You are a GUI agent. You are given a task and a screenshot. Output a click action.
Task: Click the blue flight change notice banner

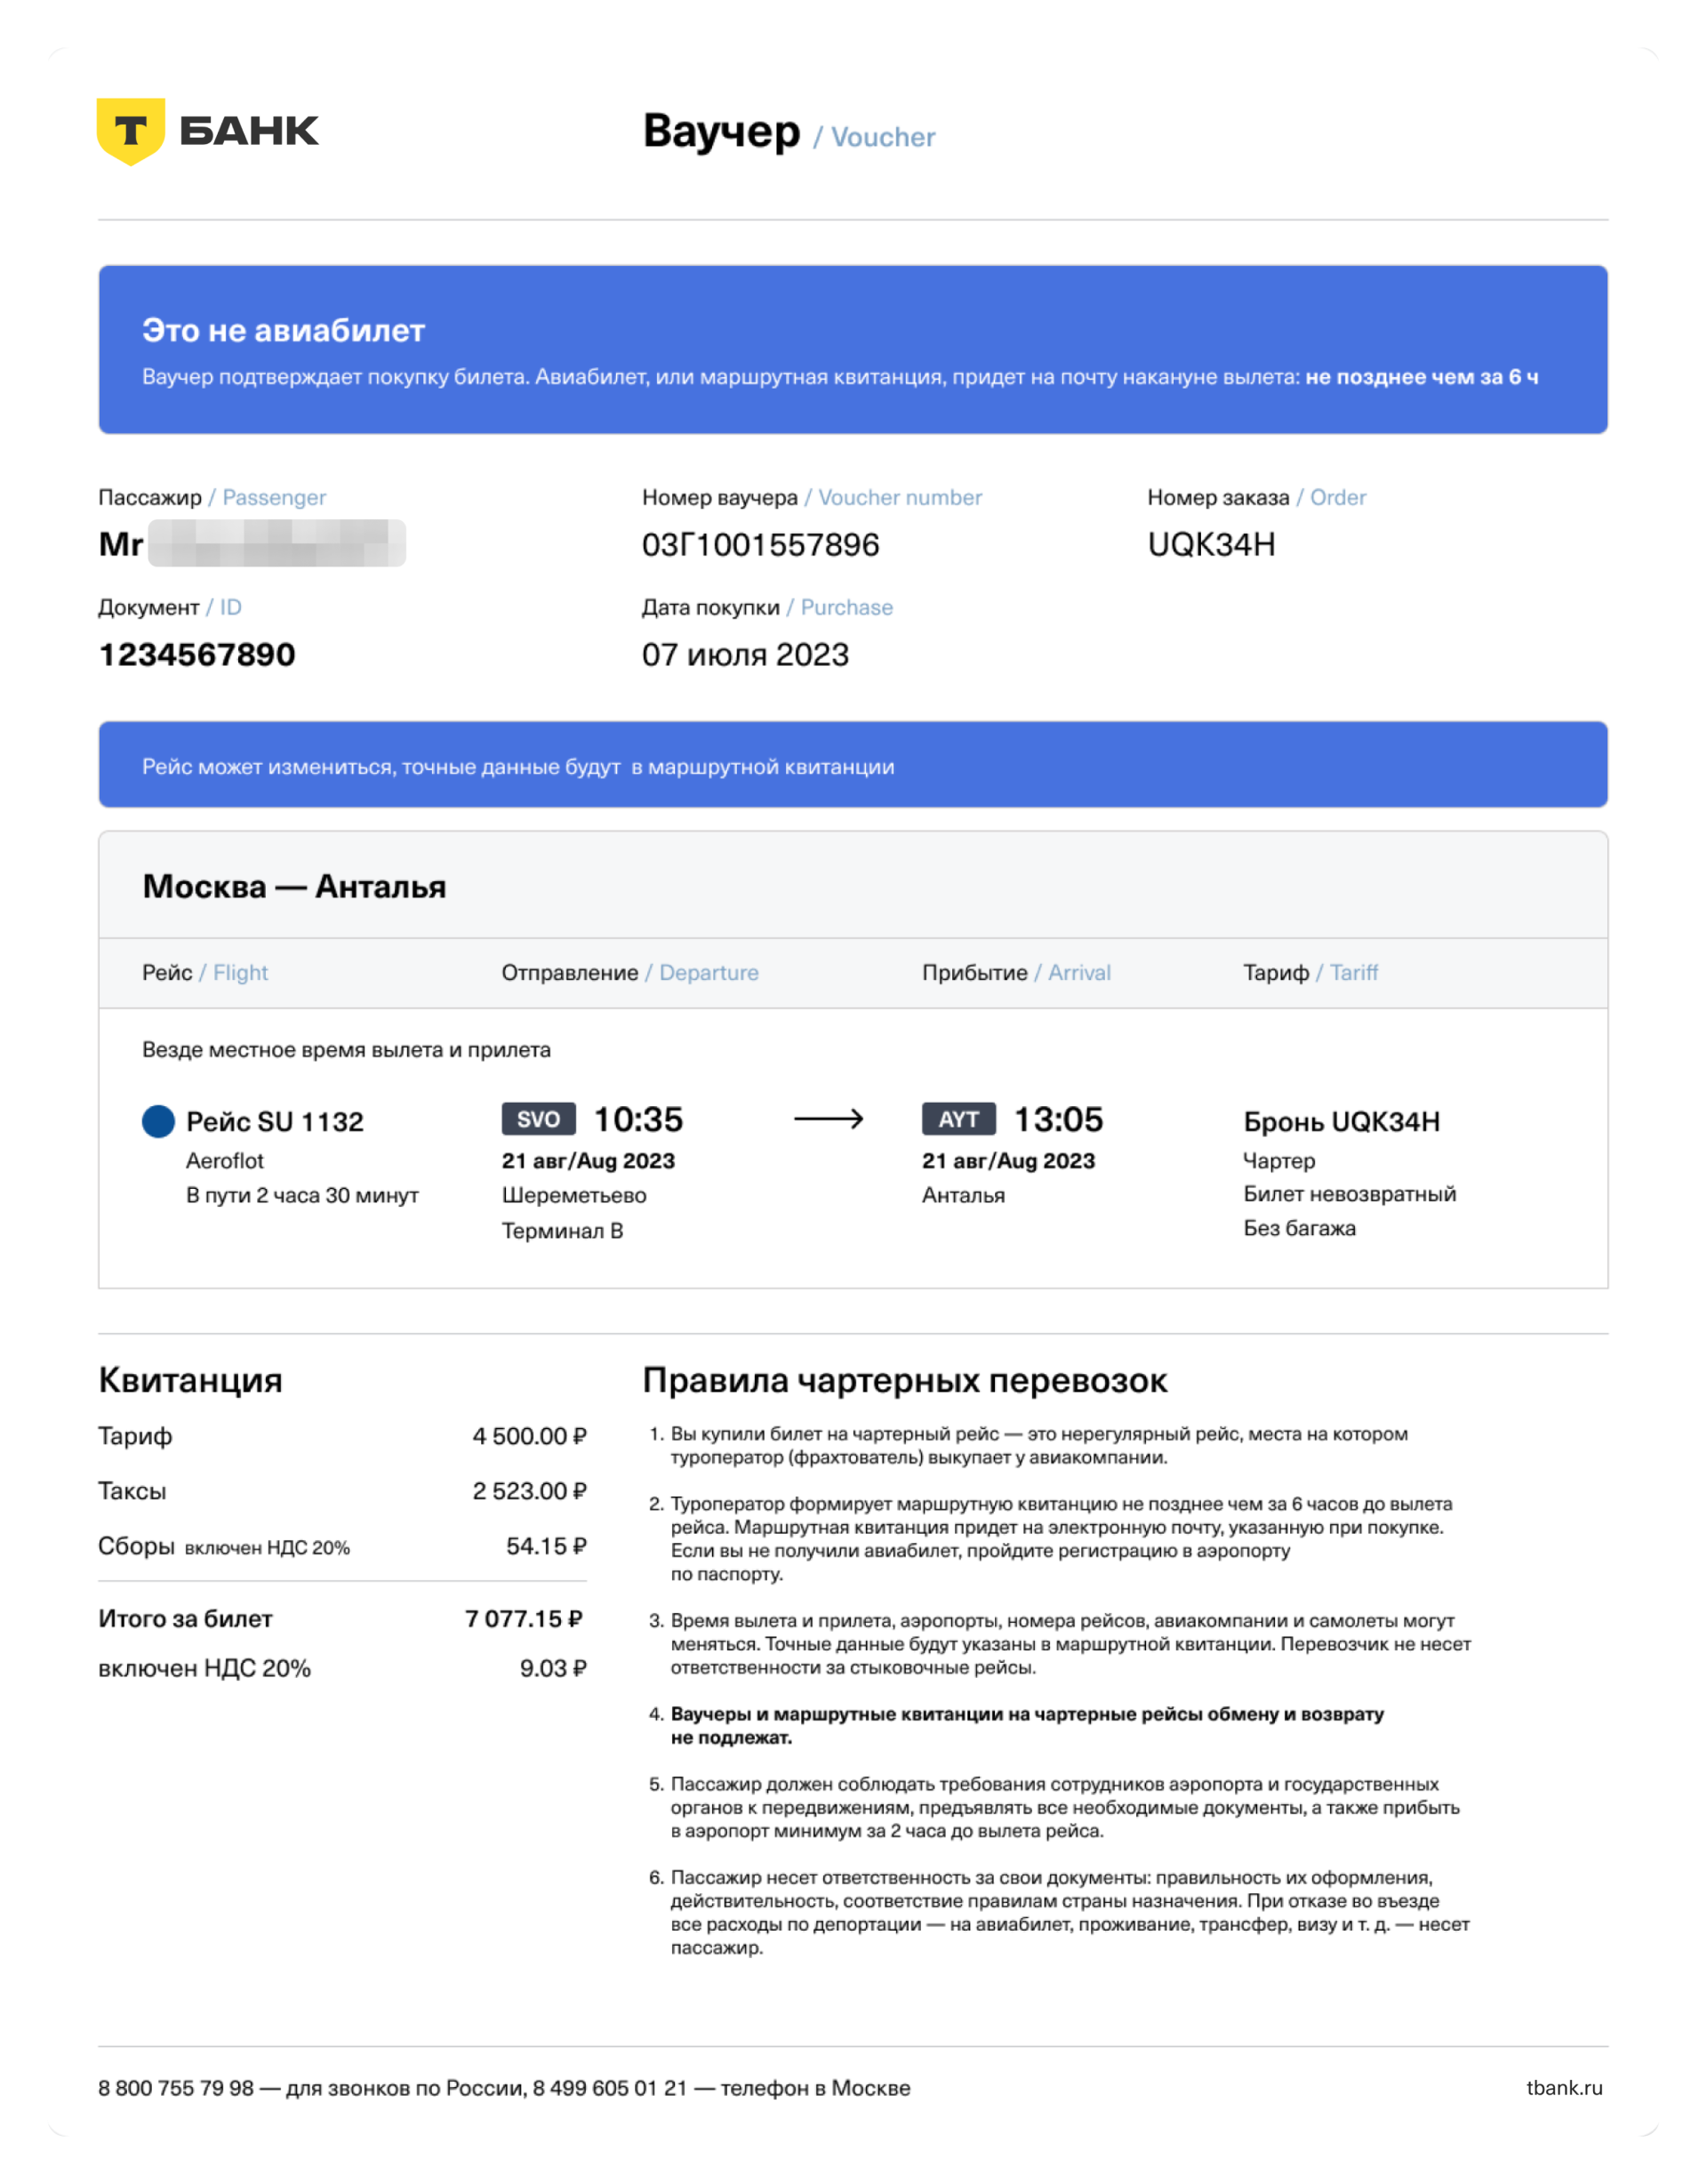tap(852, 765)
